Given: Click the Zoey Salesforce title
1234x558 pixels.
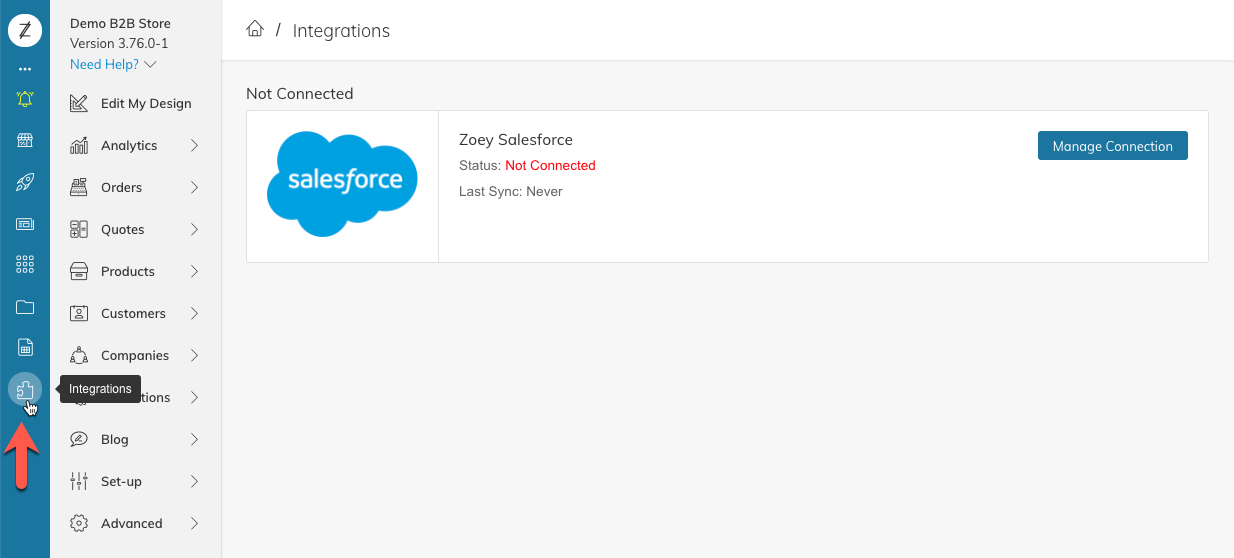Looking at the screenshot, I should point(515,139).
